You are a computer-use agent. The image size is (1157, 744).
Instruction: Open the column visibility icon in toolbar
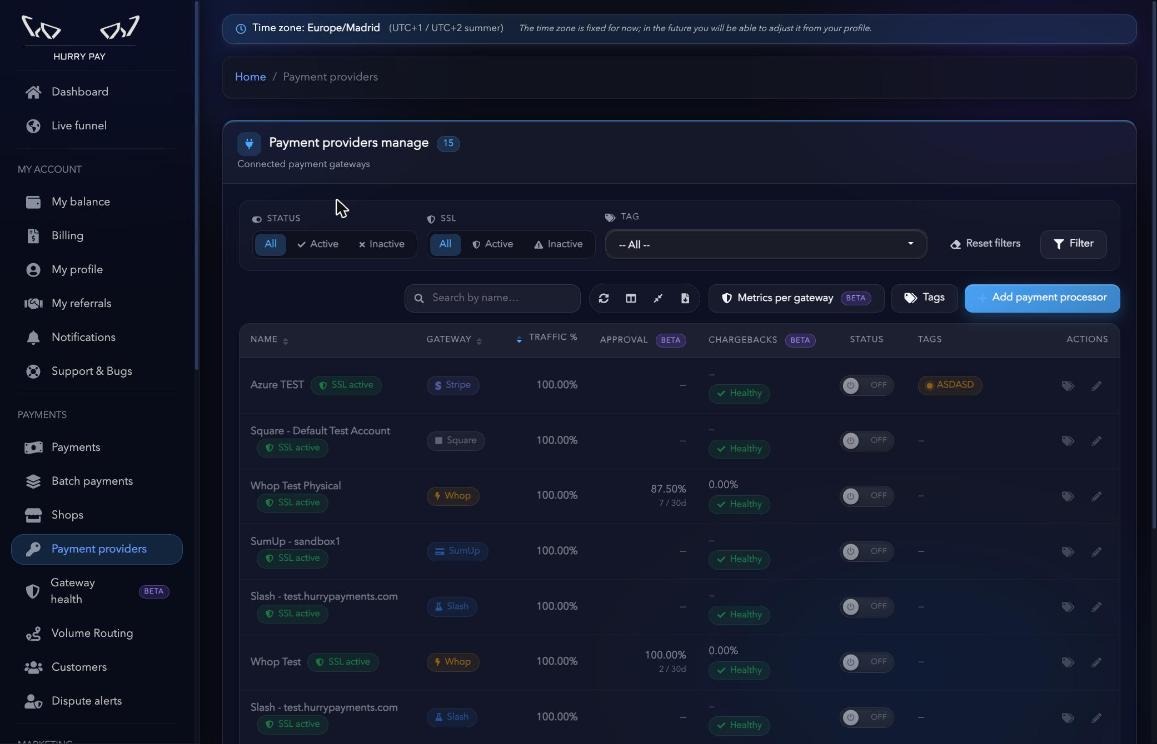[631, 298]
